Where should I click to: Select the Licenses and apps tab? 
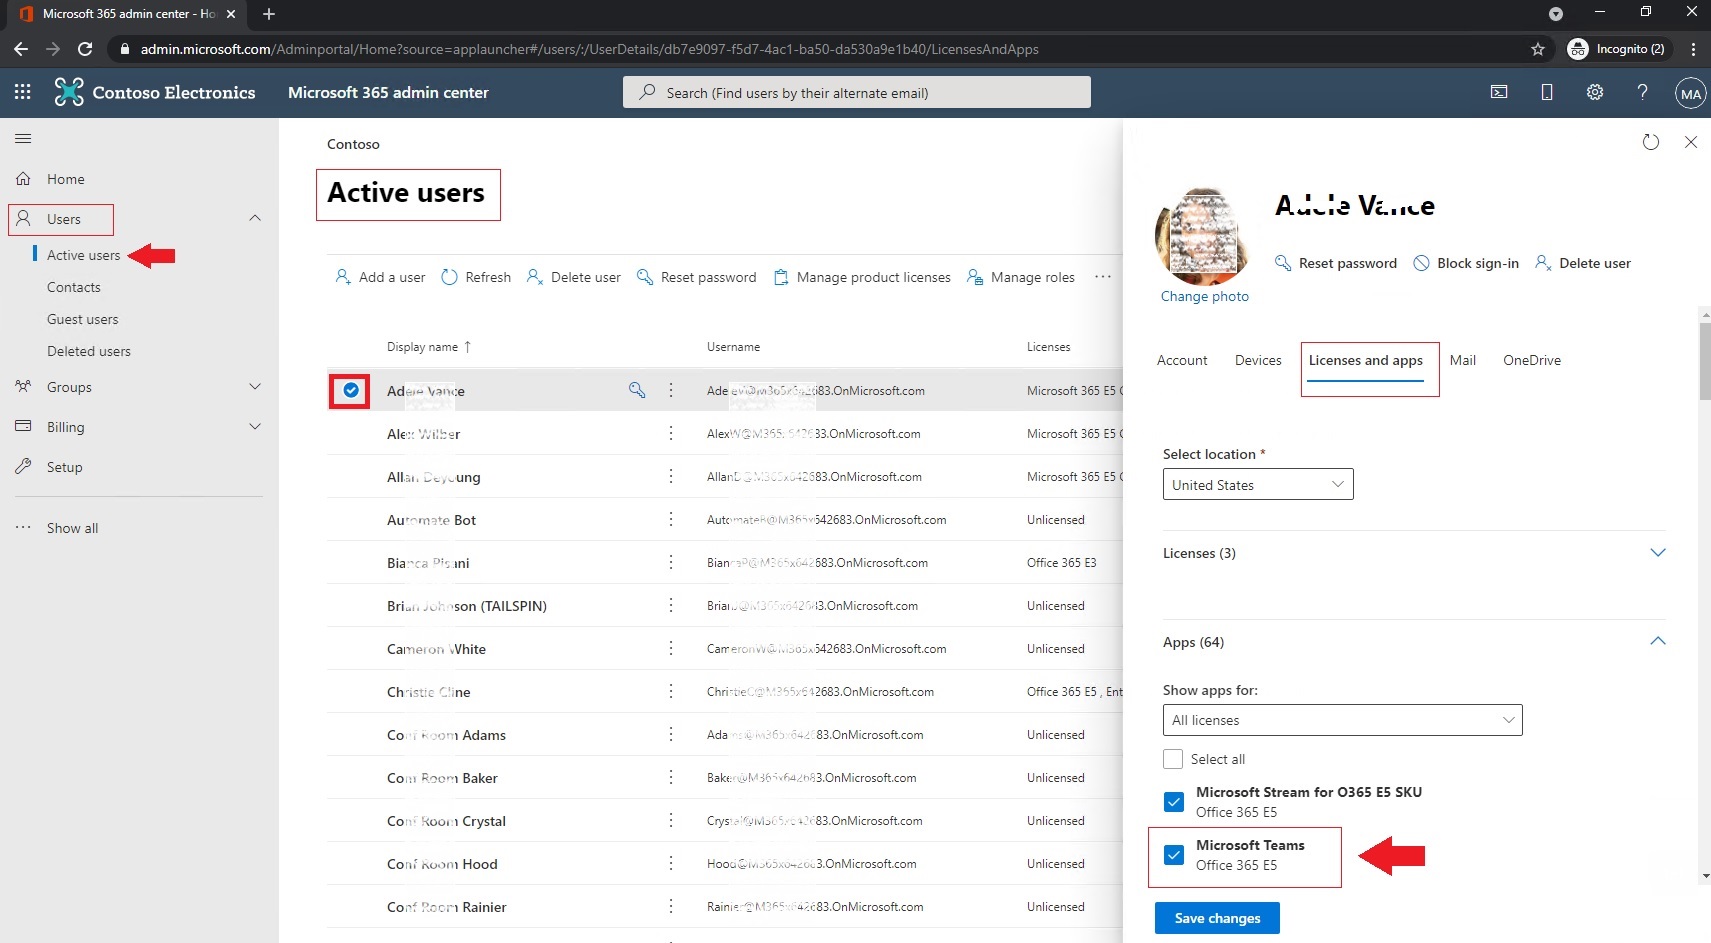(x=1366, y=360)
